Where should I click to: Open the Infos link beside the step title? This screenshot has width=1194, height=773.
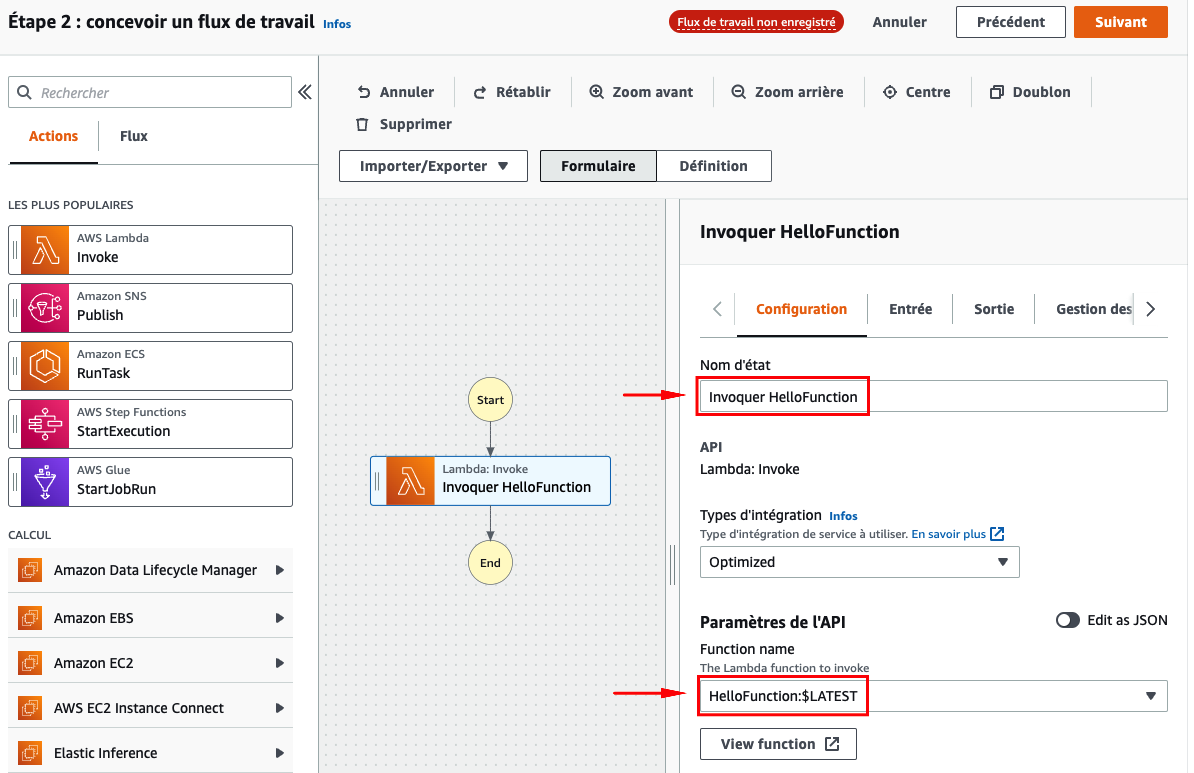click(337, 24)
